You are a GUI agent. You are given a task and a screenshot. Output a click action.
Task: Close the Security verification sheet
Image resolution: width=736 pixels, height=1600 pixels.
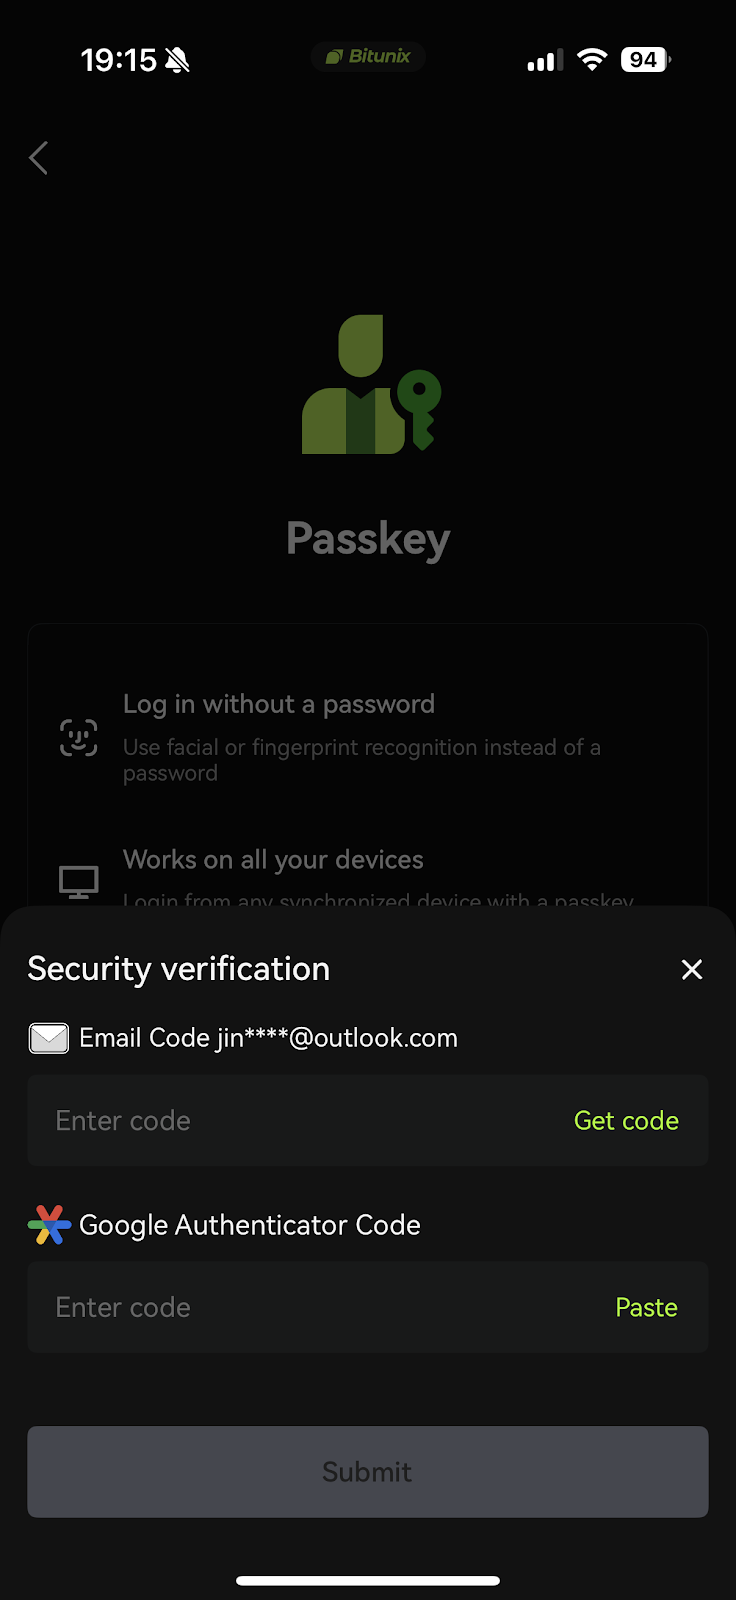pos(692,969)
